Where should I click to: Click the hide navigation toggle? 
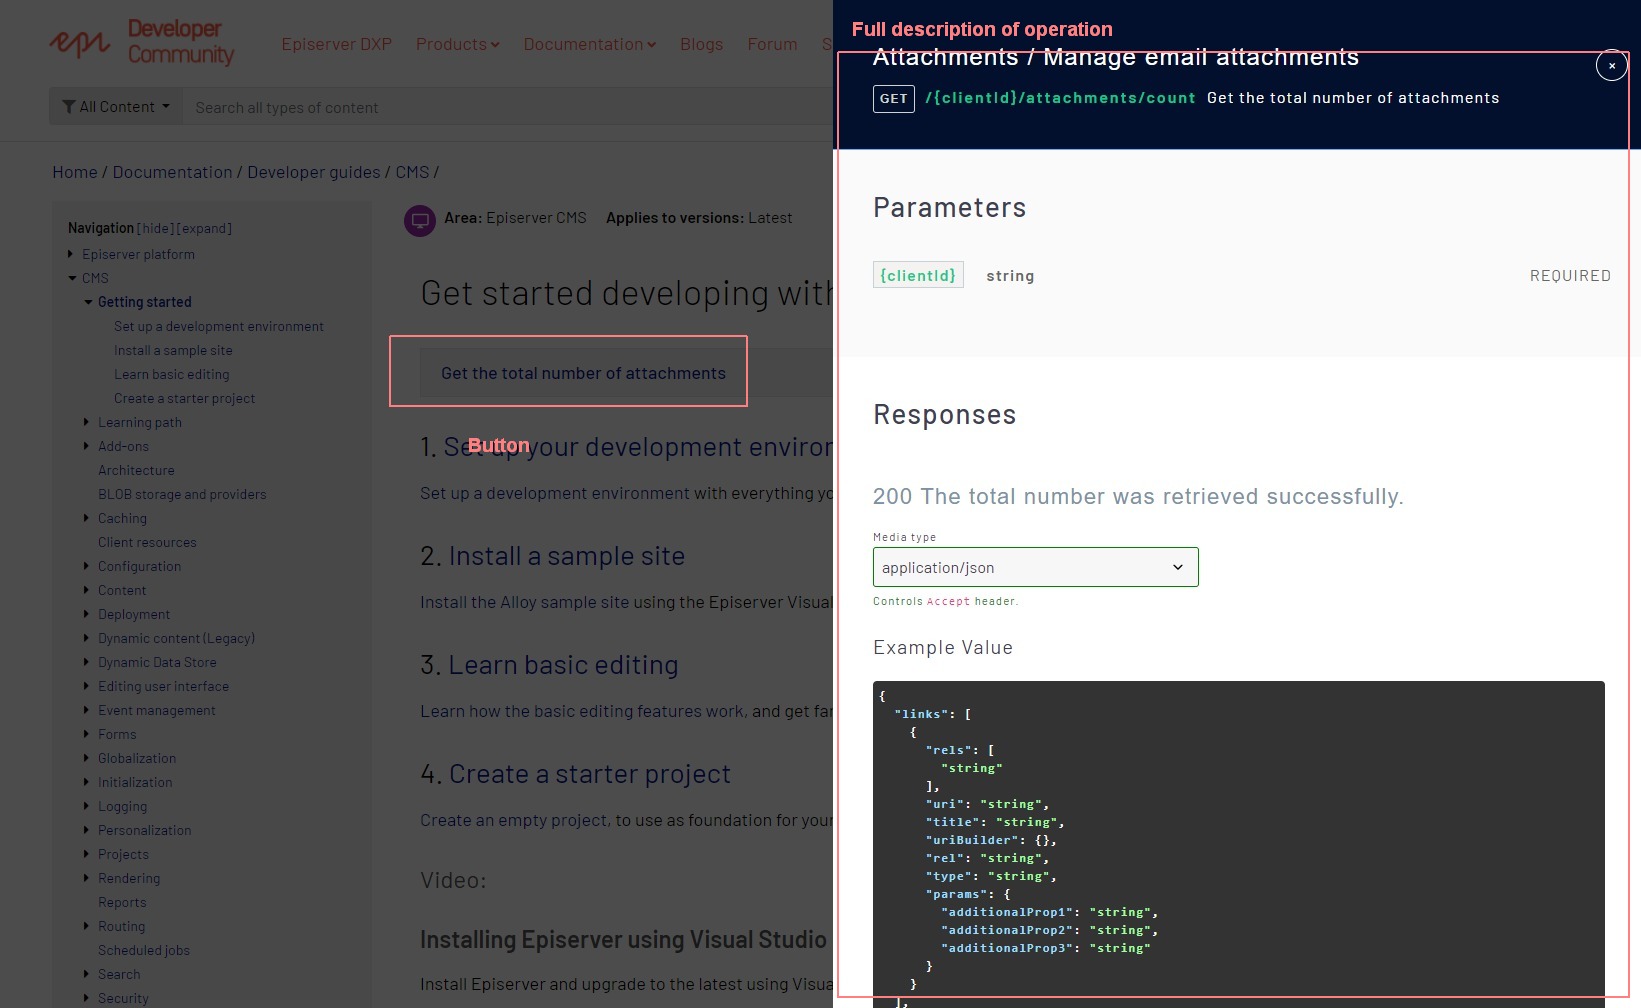click(x=155, y=229)
